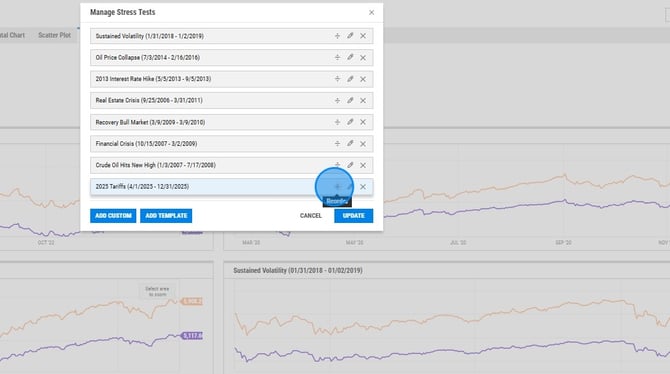The width and height of the screenshot is (670, 374).
Task: Click Sustained Volatility chart title in background
Action: (x=298, y=271)
